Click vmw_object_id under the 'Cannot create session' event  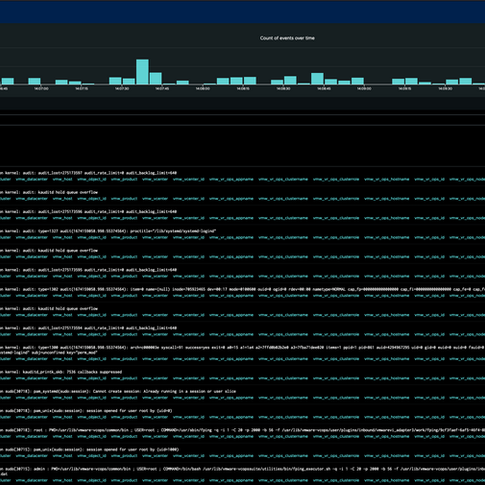92,398
